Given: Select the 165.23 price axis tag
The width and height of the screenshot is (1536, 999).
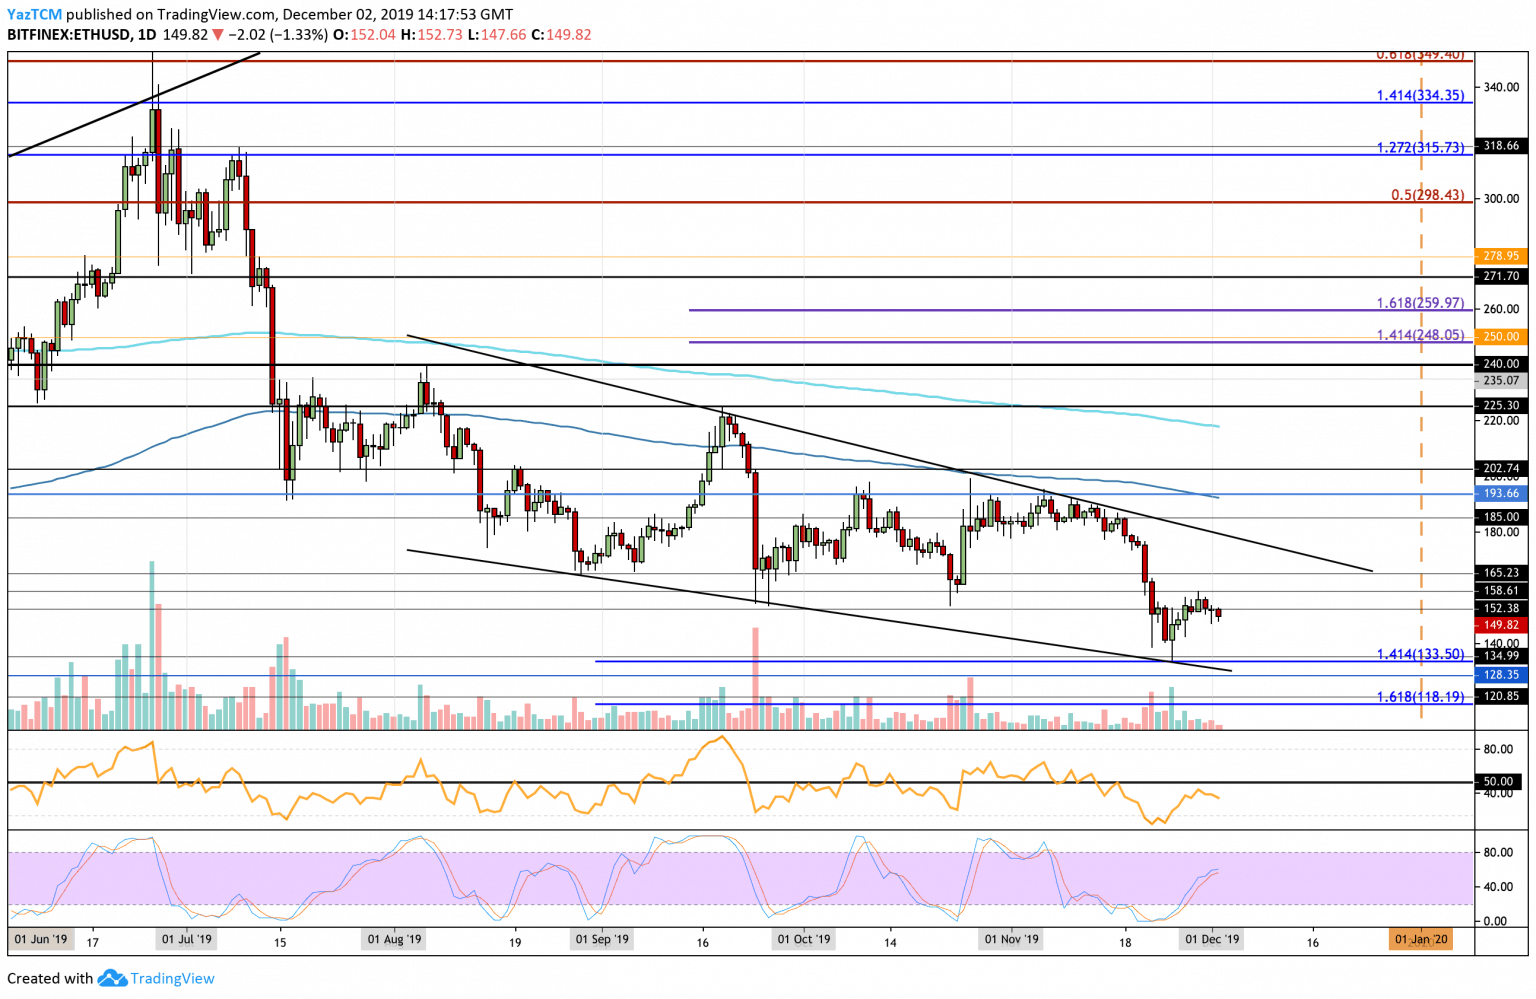Looking at the screenshot, I should (1501, 573).
